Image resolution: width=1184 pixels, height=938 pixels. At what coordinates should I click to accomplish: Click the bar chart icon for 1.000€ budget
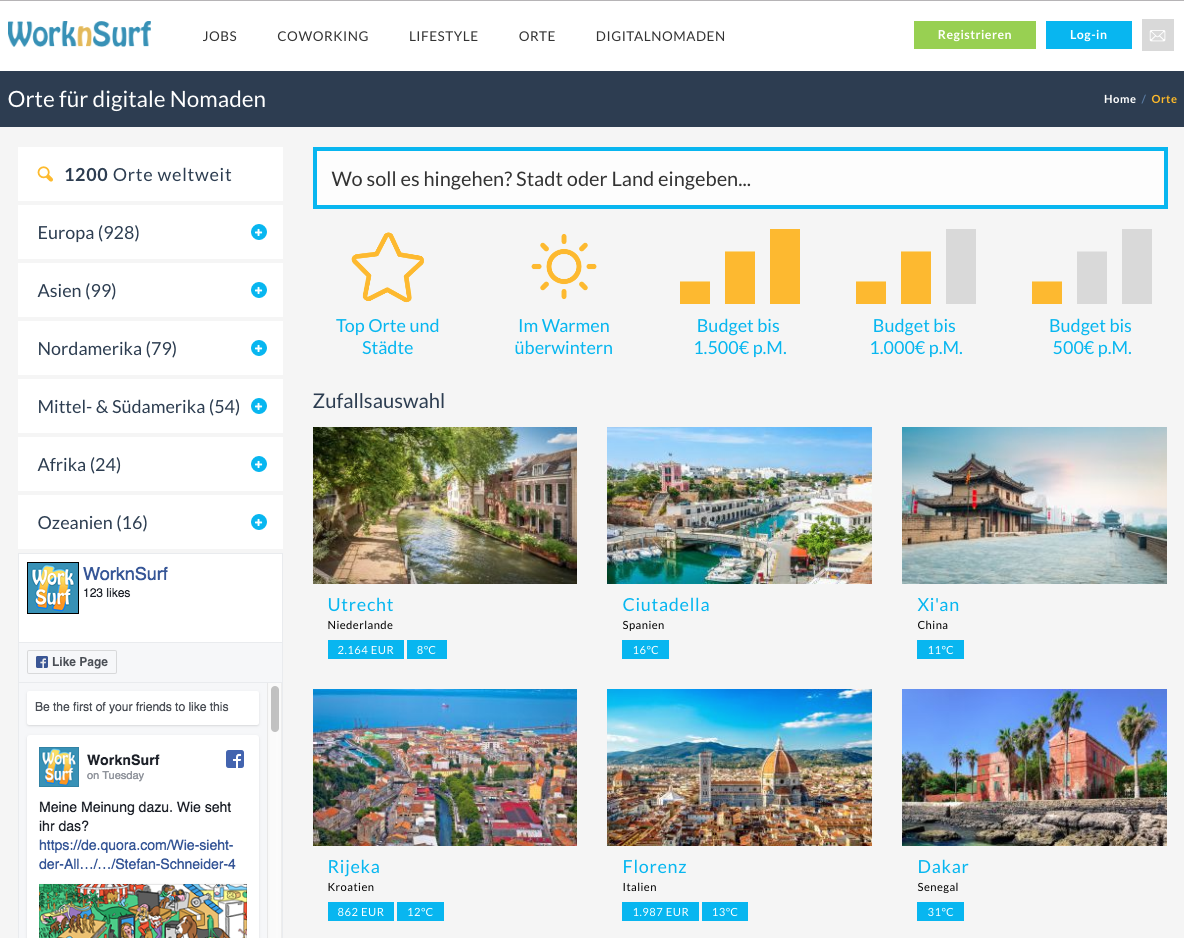pos(916,267)
